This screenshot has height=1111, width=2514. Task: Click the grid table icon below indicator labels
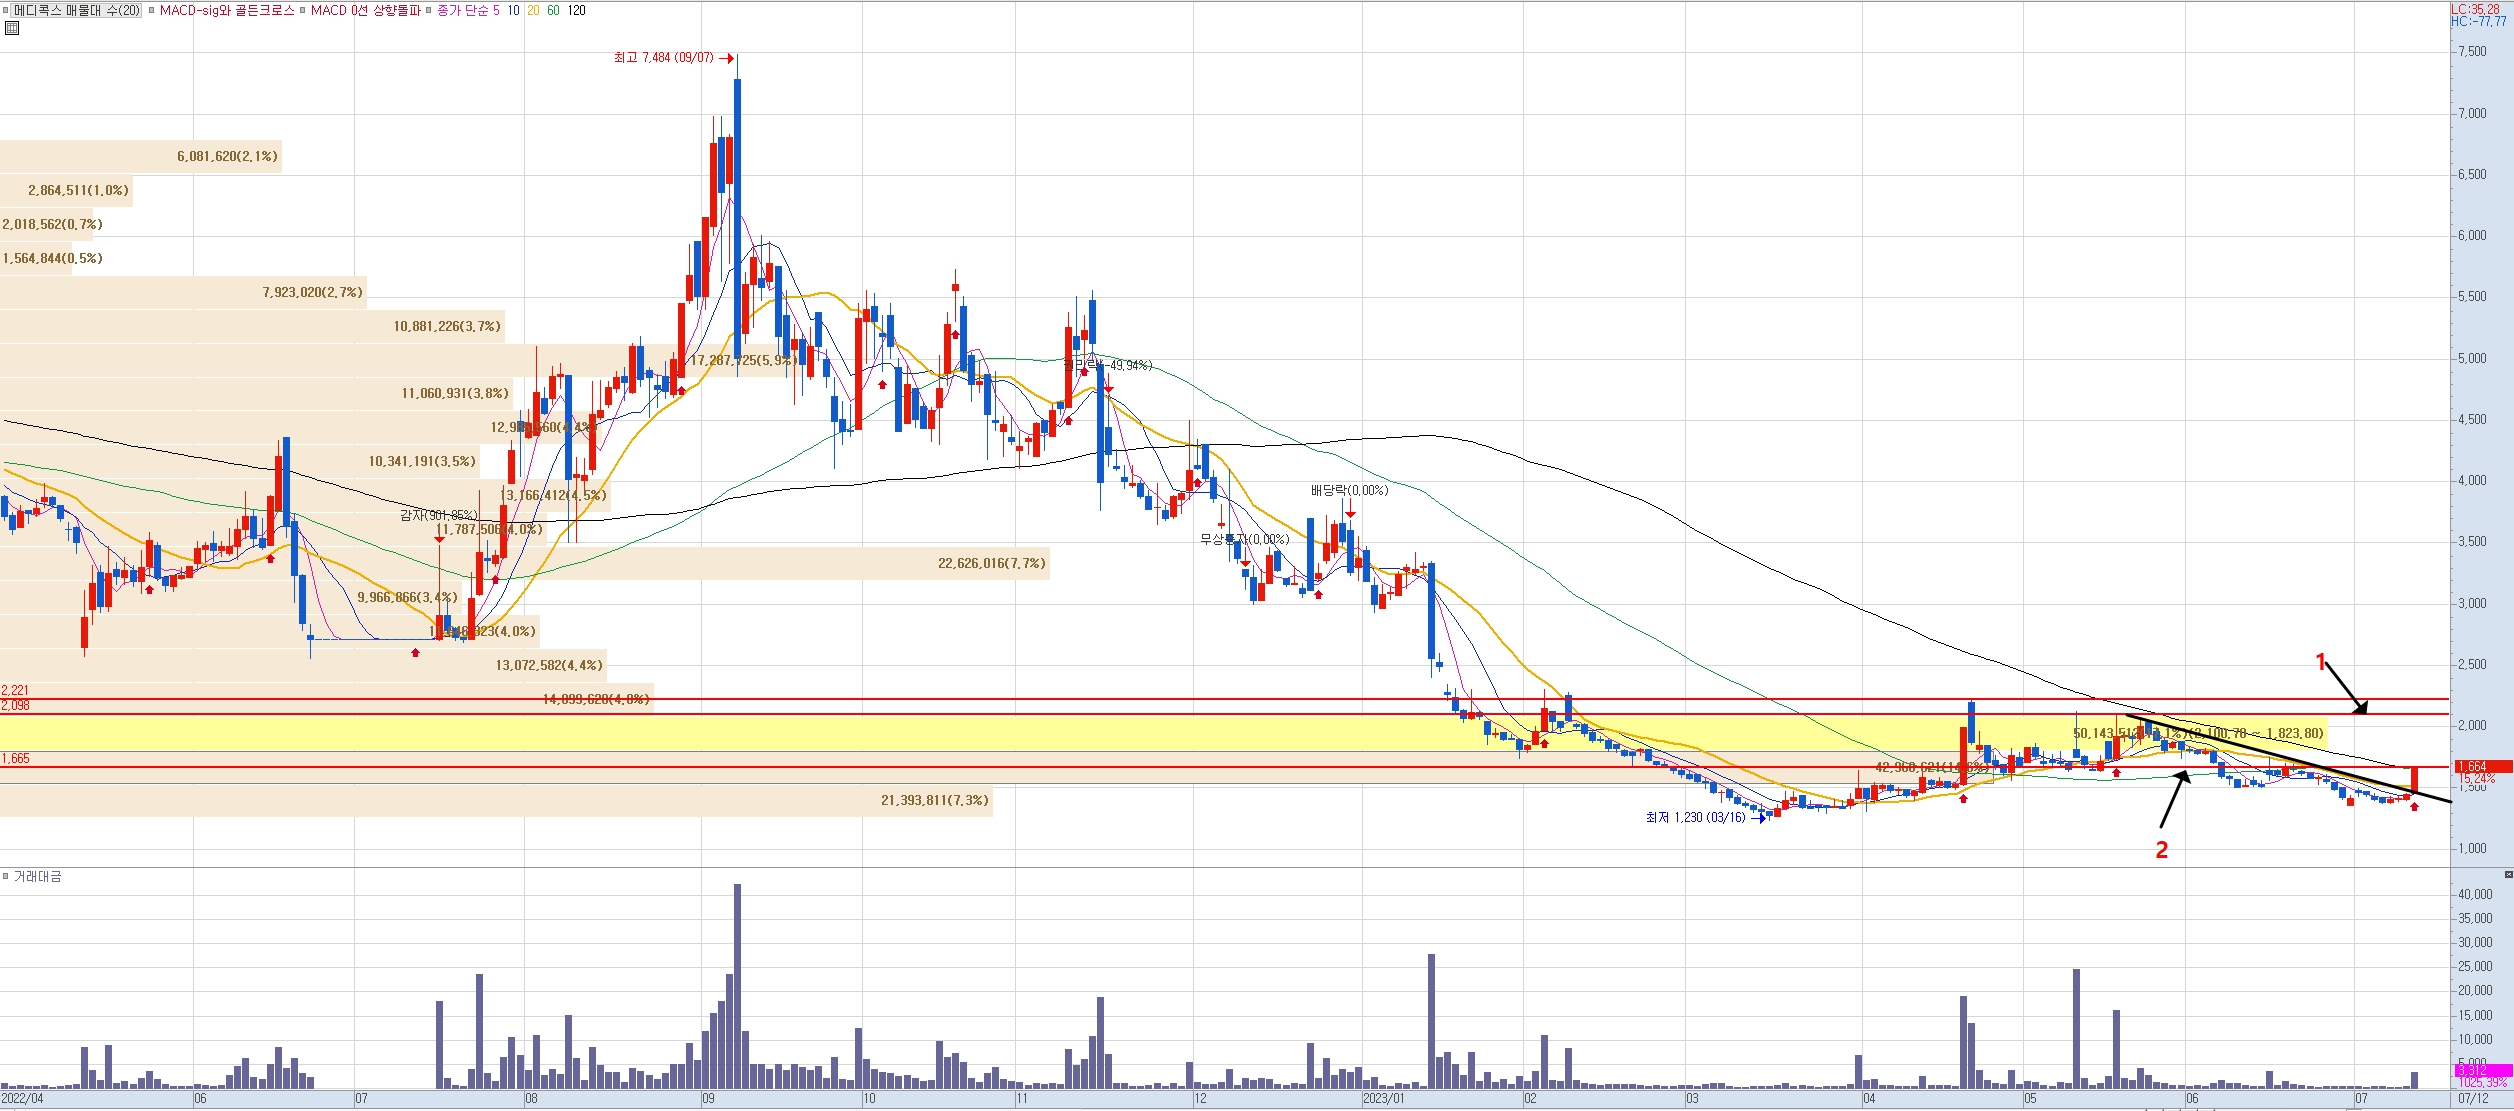click(11, 28)
